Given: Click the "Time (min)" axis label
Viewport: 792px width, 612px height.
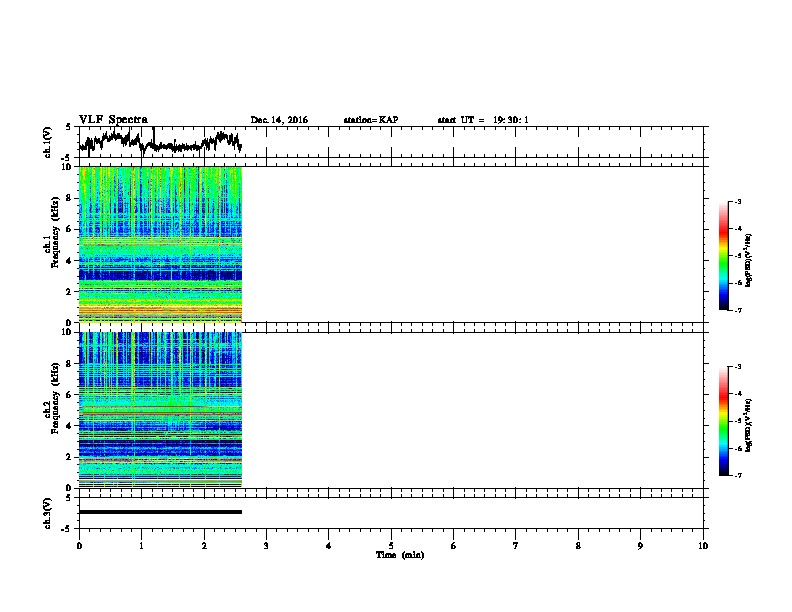Looking at the screenshot, I should (x=400, y=555).
